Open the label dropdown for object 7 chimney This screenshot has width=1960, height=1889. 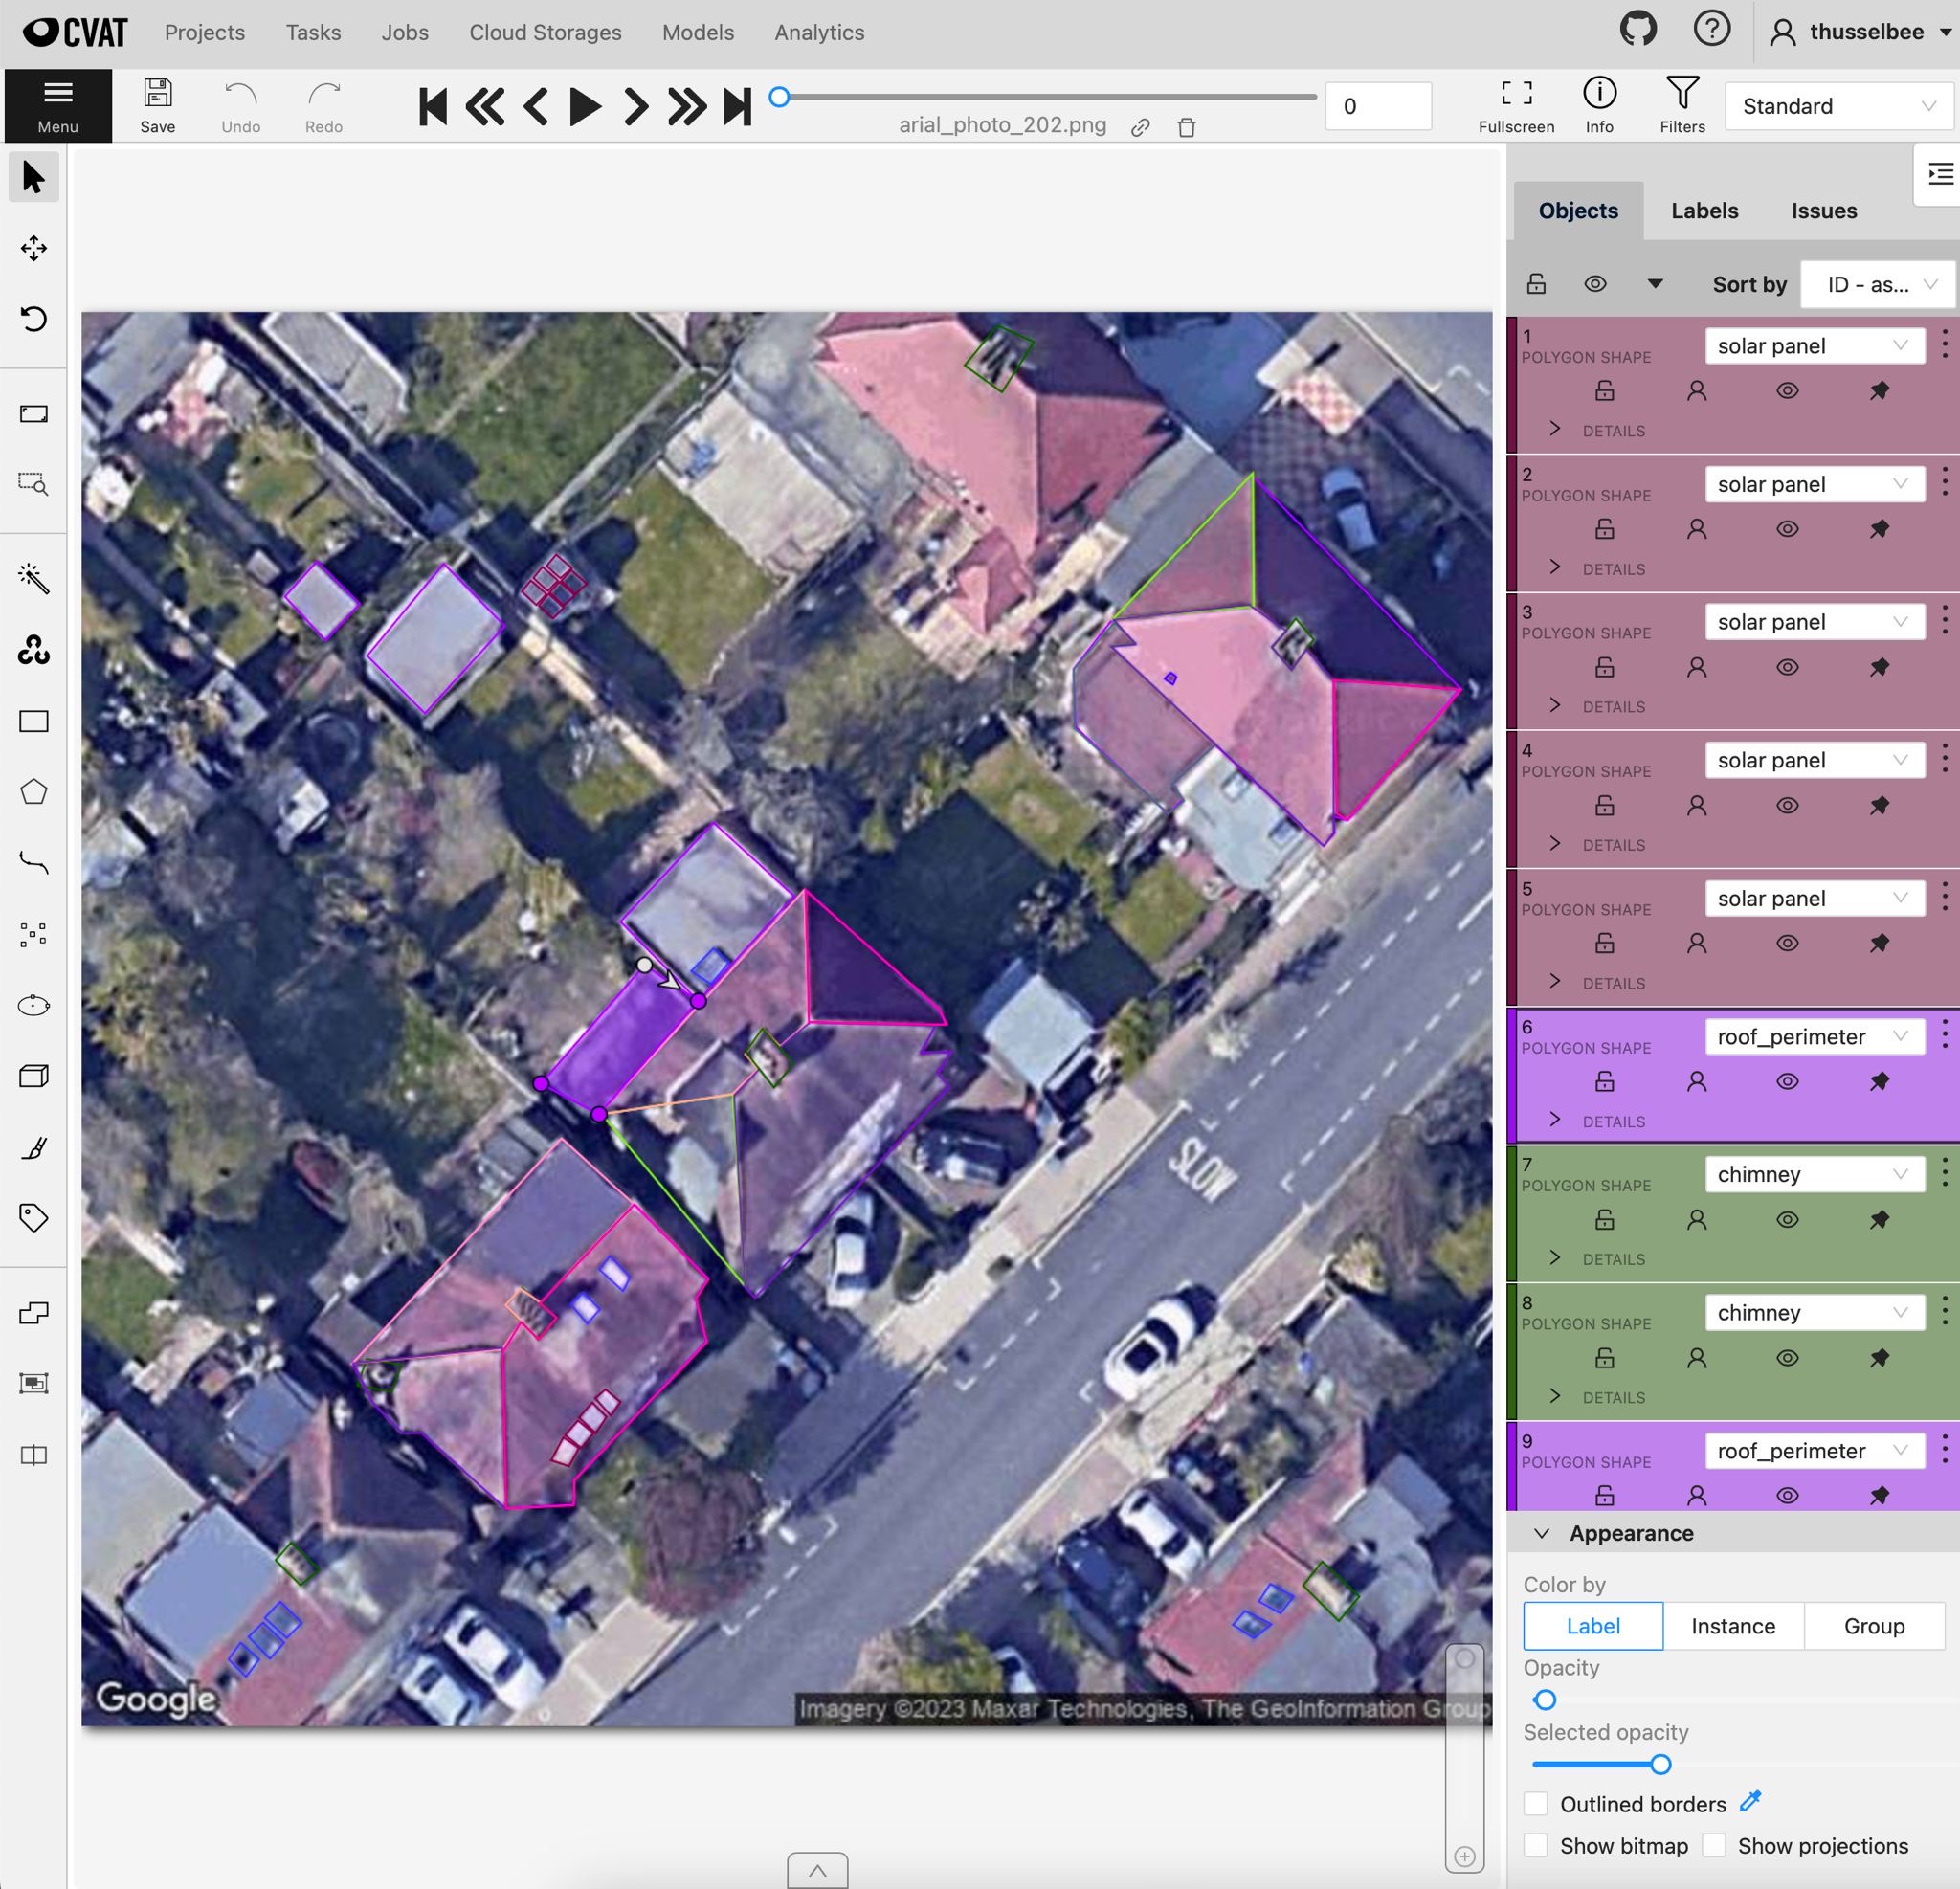pos(1814,1174)
